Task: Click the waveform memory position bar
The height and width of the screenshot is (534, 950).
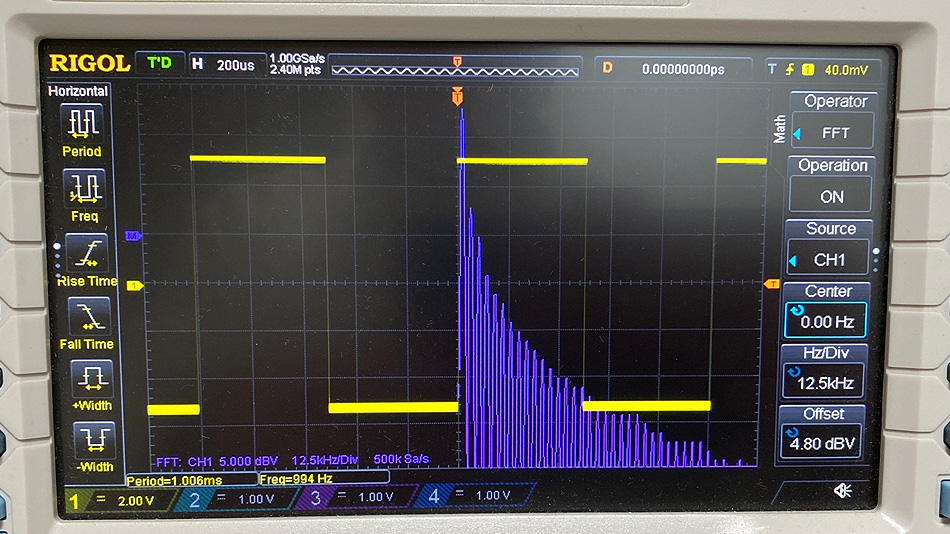Action: tap(455, 68)
